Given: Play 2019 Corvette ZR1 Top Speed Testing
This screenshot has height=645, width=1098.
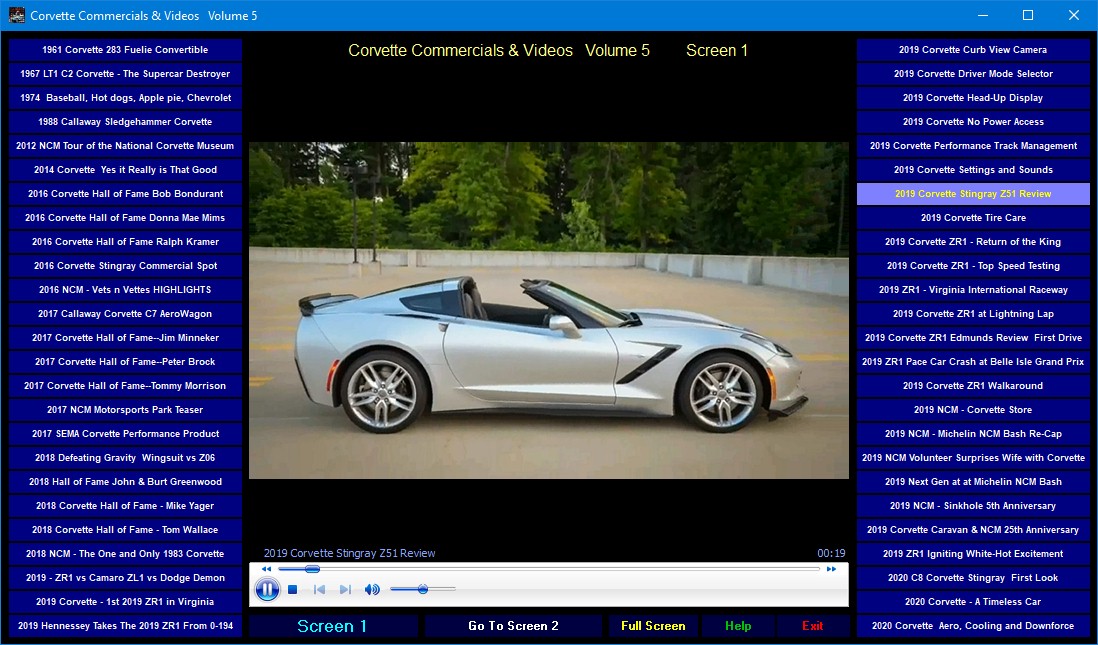Looking at the screenshot, I should click(973, 266).
